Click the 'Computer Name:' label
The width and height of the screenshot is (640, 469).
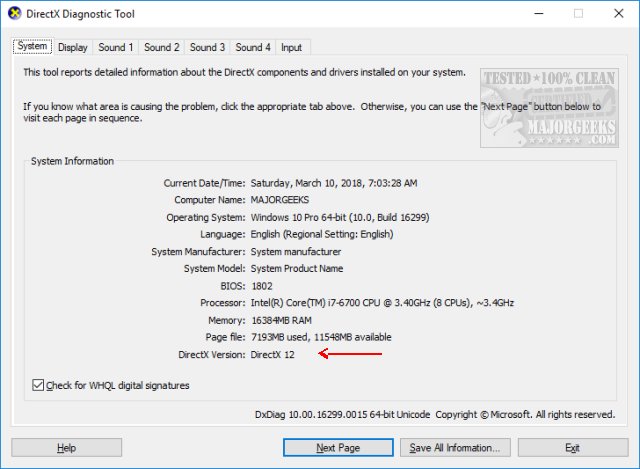click(x=210, y=200)
